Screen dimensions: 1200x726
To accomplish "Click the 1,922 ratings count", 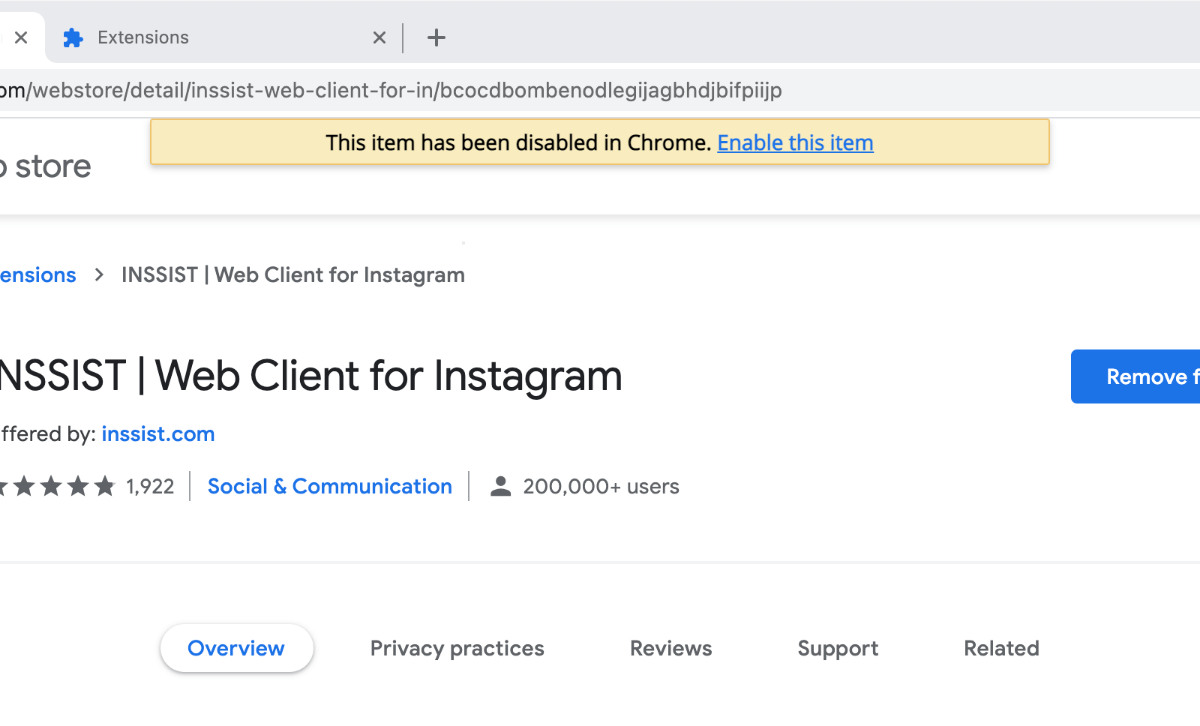I will point(150,487).
